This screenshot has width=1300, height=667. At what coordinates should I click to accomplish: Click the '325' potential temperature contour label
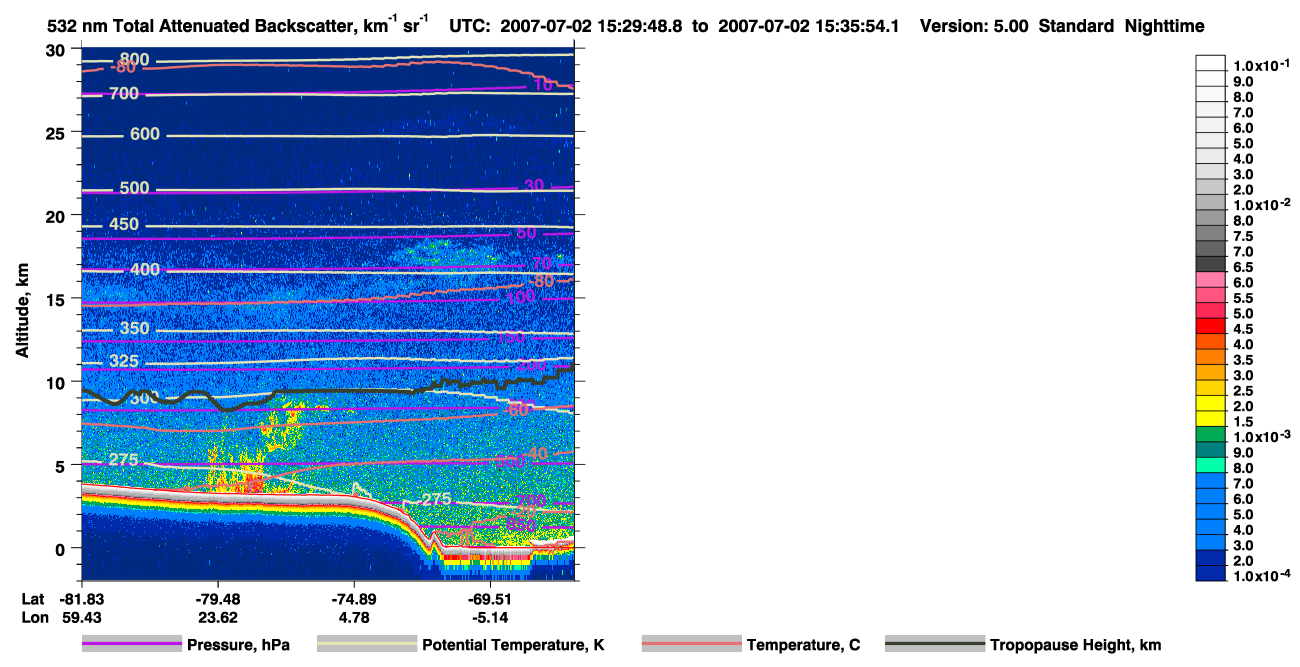[124, 362]
